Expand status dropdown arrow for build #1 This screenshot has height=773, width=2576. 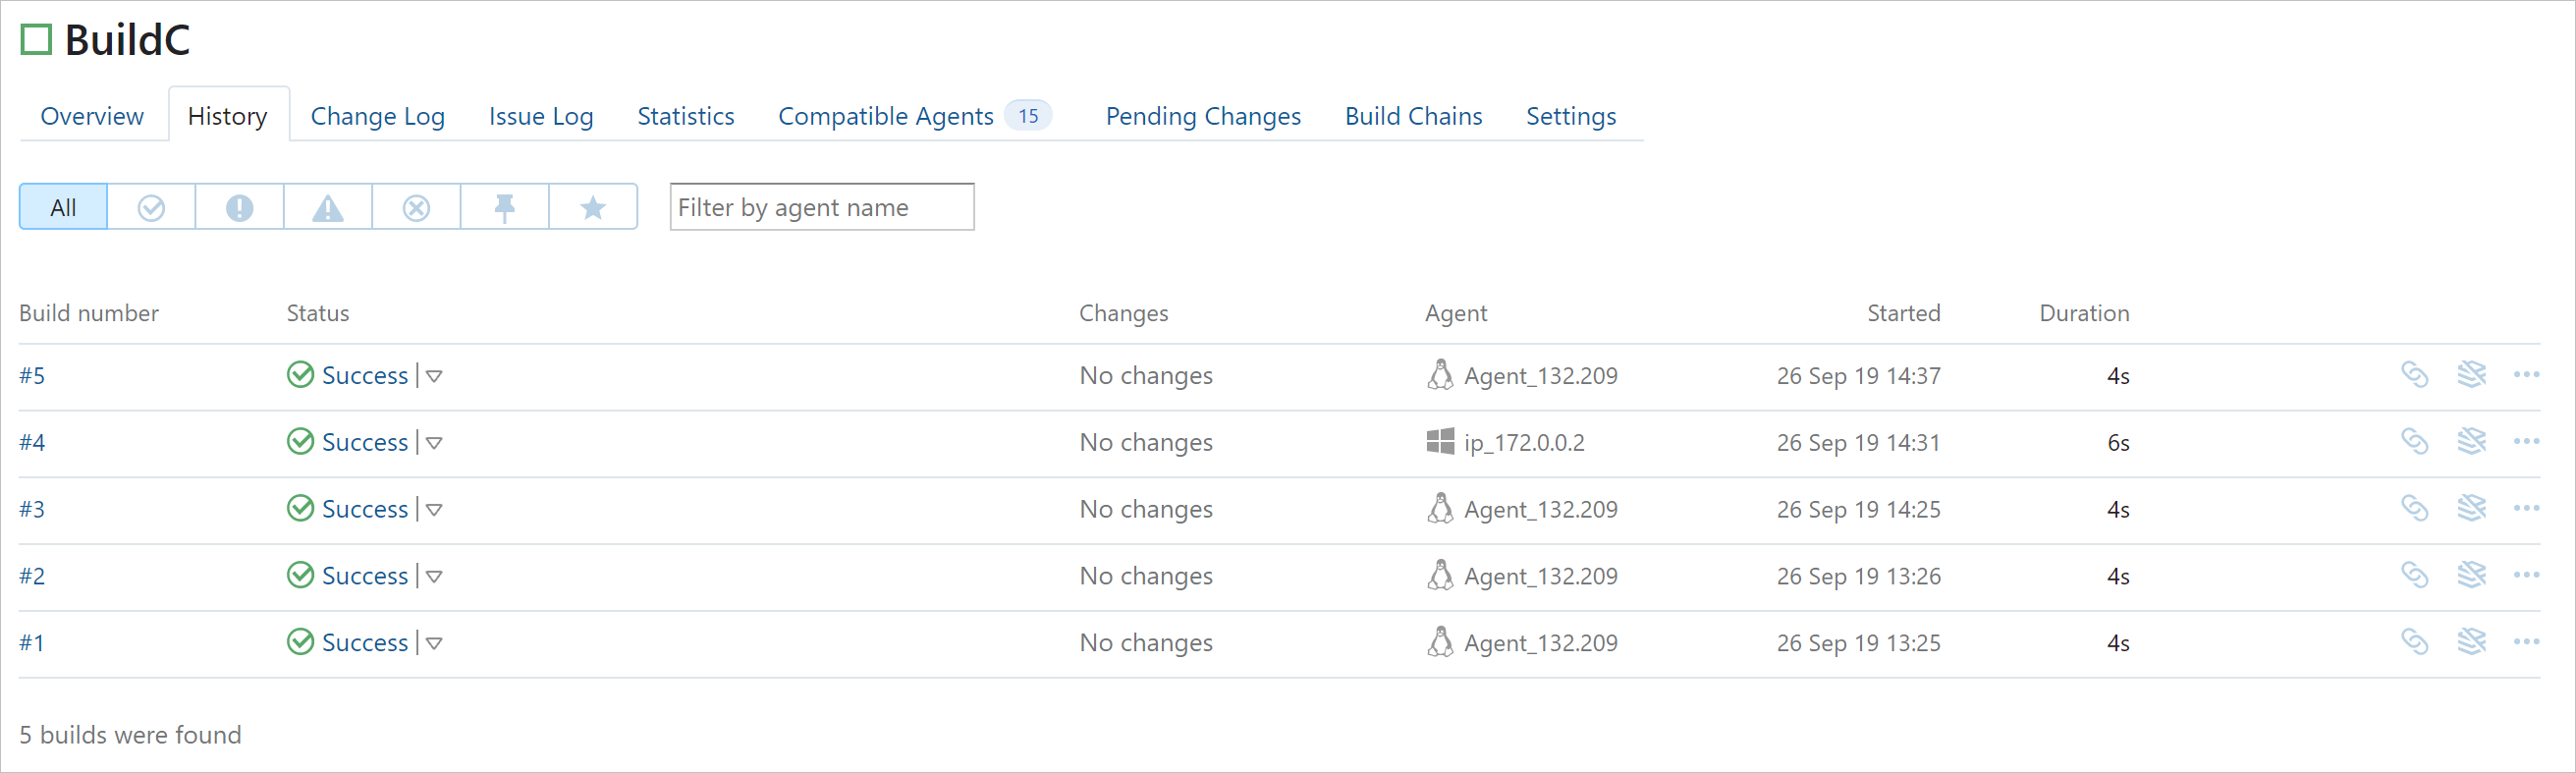(434, 643)
